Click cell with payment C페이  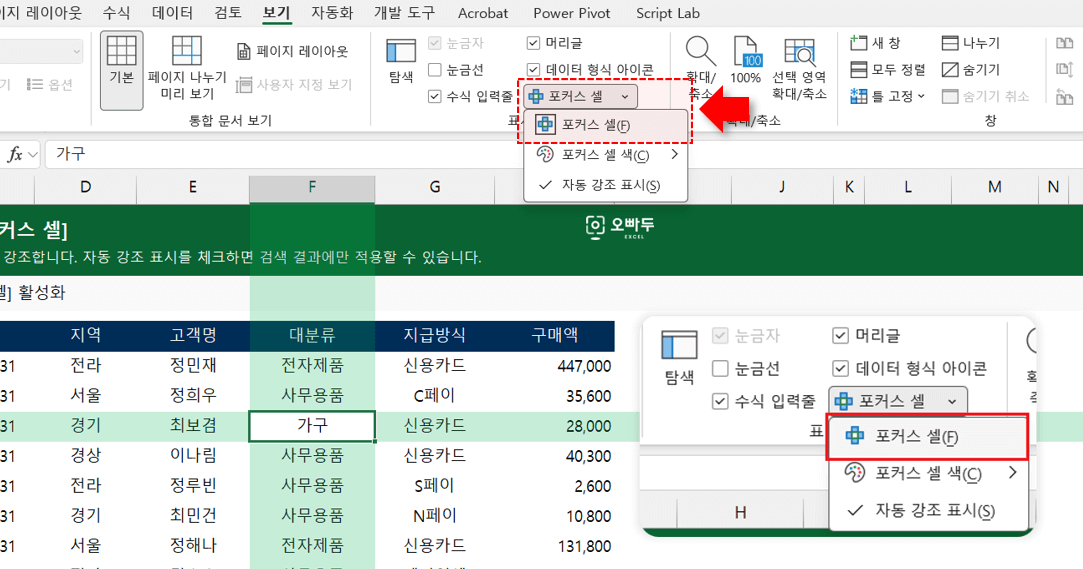[434, 396]
